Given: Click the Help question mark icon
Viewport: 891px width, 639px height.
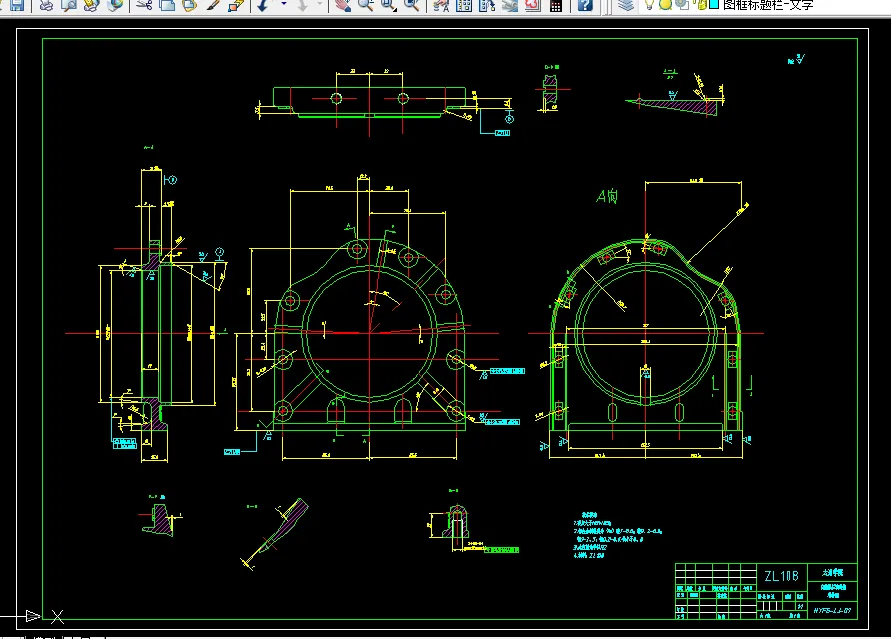Looking at the screenshot, I should pyautogui.click(x=585, y=5).
